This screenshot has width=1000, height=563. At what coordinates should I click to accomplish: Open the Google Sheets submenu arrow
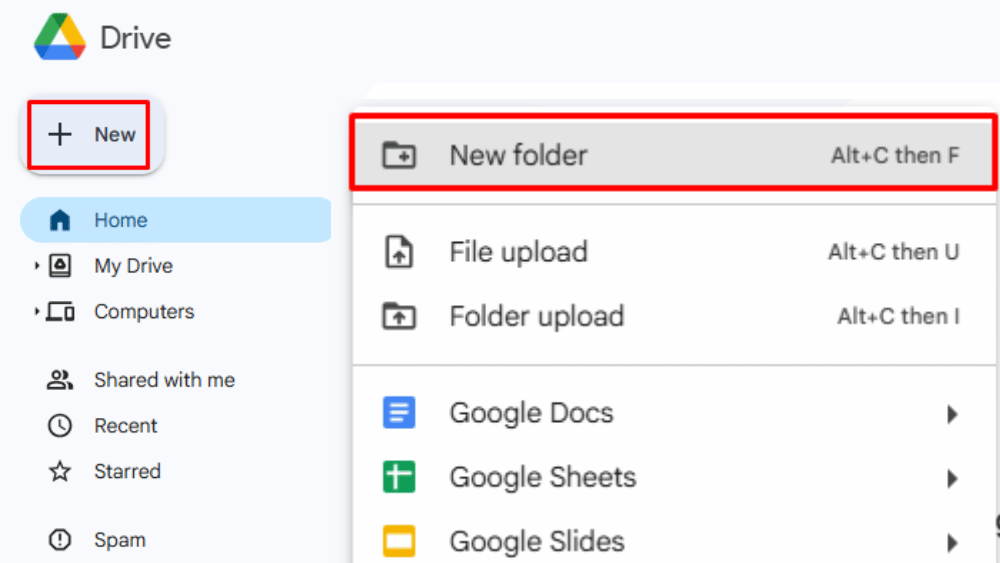pyautogui.click(x=952, y=478)
